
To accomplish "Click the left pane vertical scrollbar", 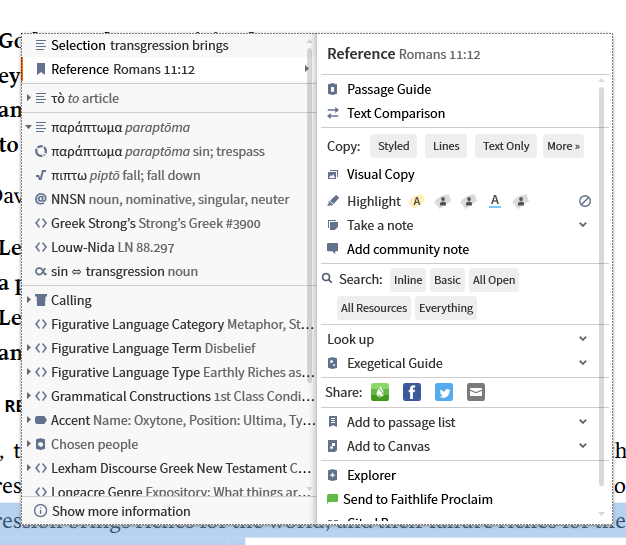I will point(309,216).
